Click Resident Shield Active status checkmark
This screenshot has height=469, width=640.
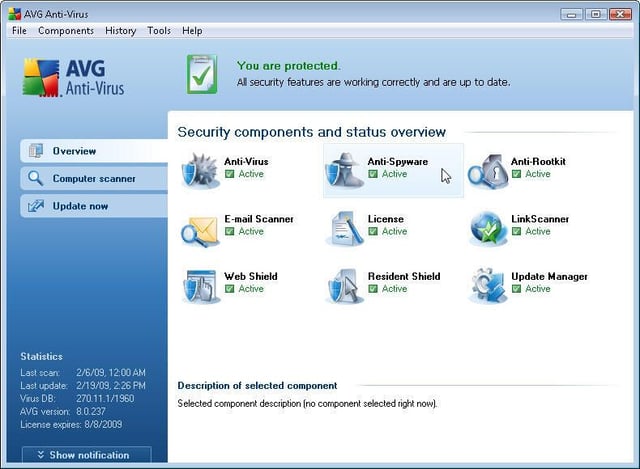(x=373, y=289)
